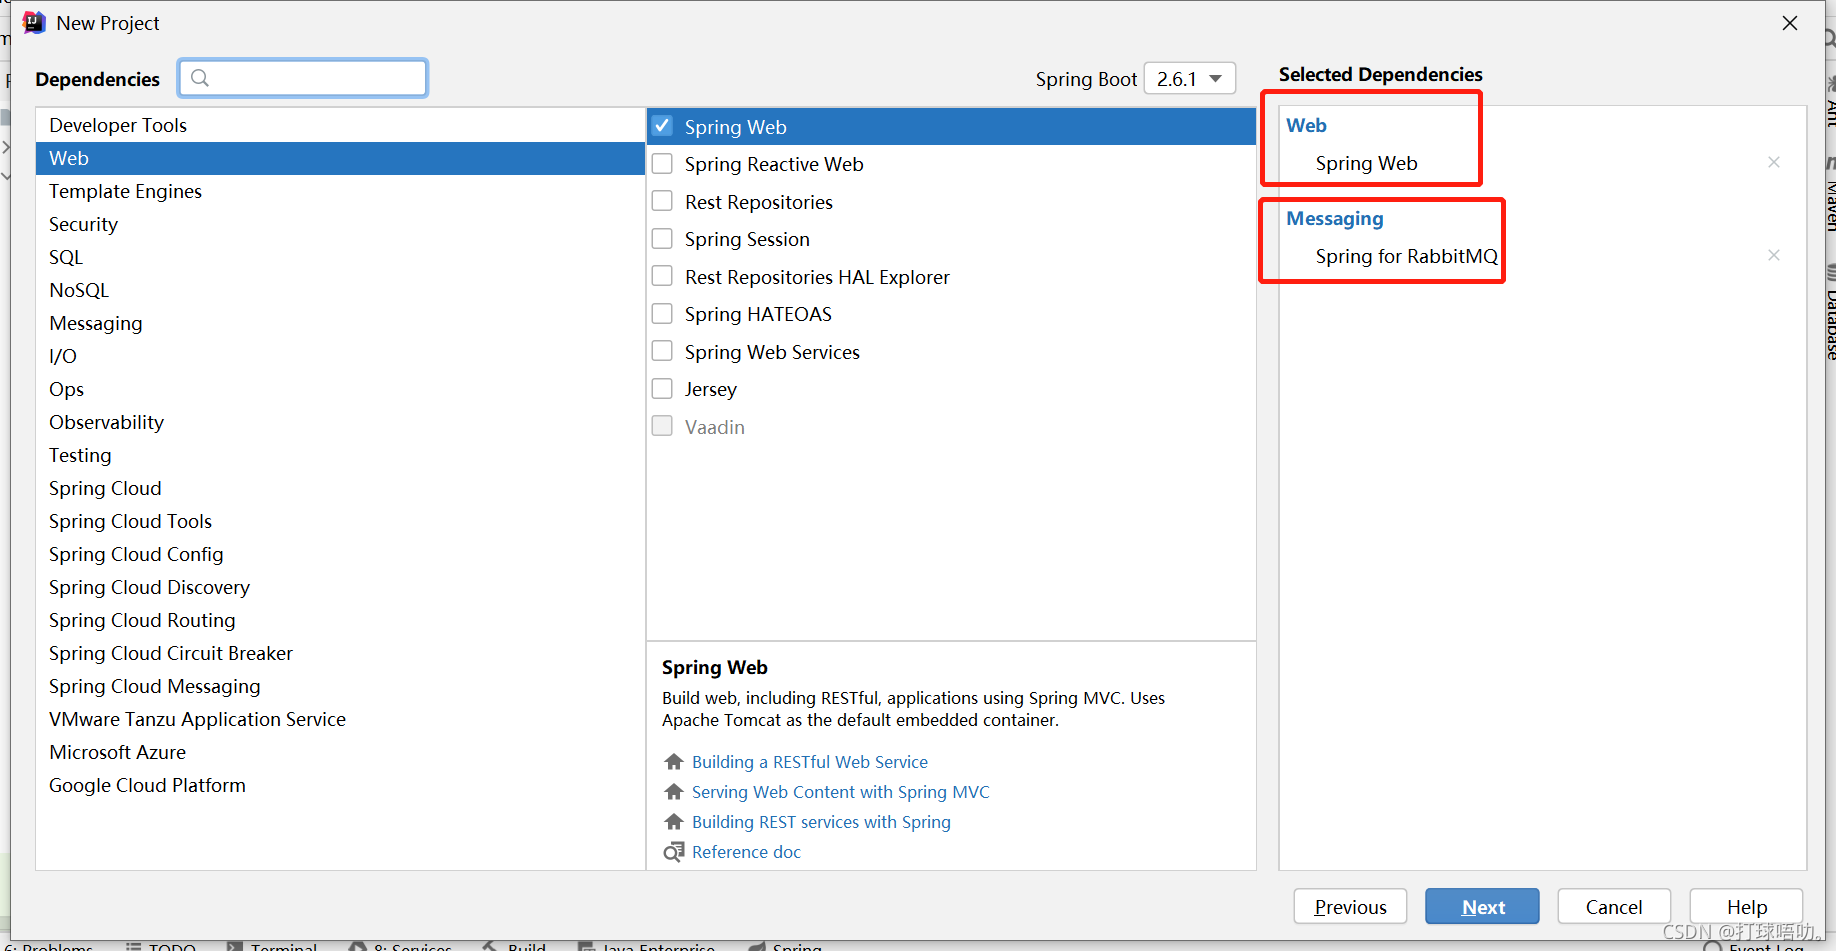Click the home icon beside Building a RESTful Web Service
Viewport: 1836px width, 951px height.
pyautogui.click(x=674, y=762)
